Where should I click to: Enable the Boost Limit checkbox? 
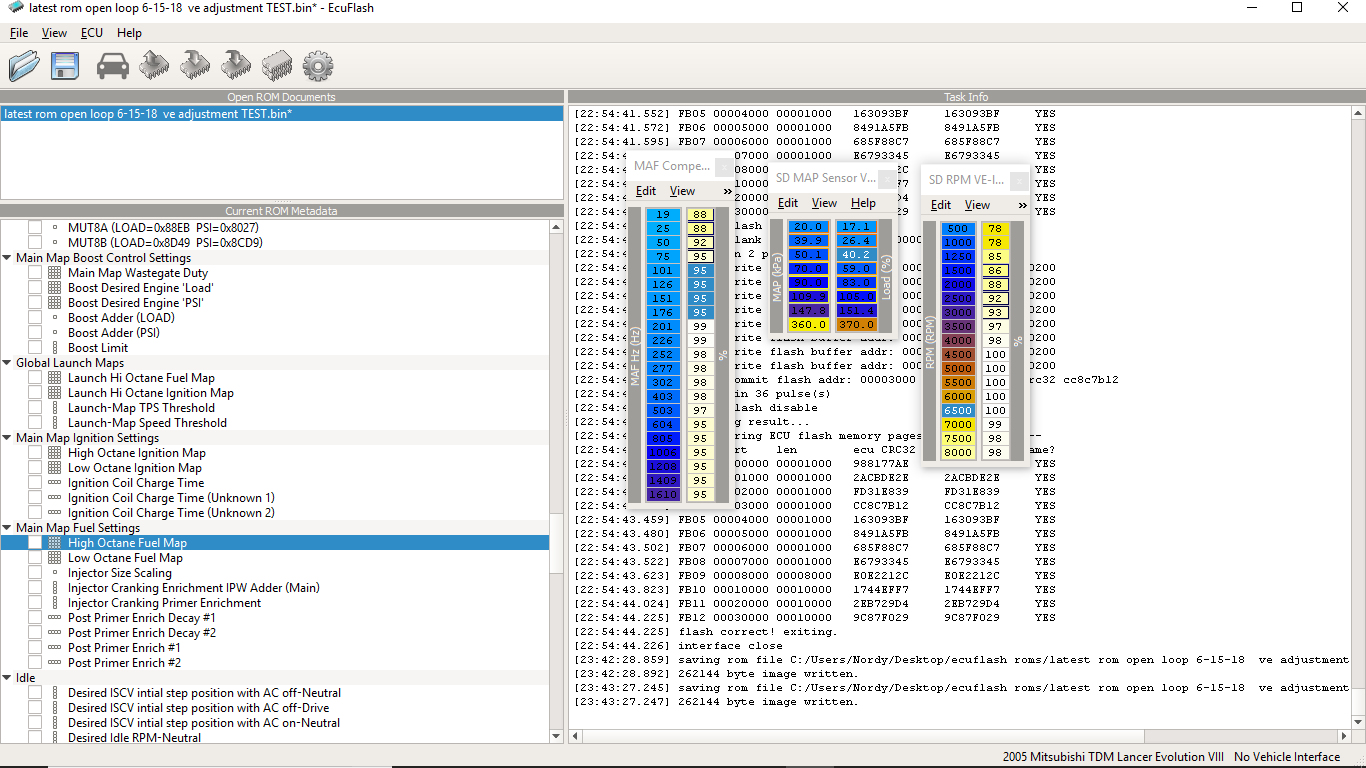(35, 348)
